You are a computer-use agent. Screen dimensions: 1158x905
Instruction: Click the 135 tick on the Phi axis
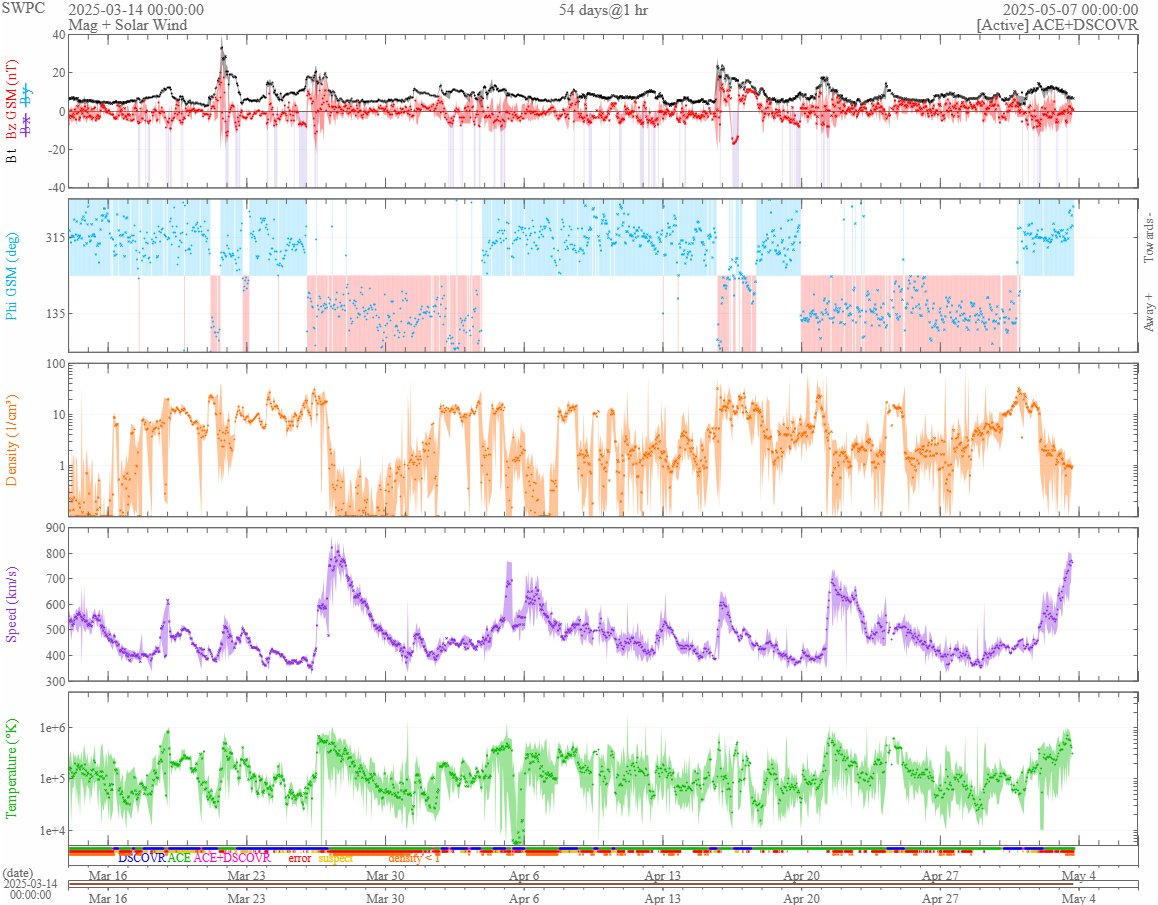click(x=55, y=313)
